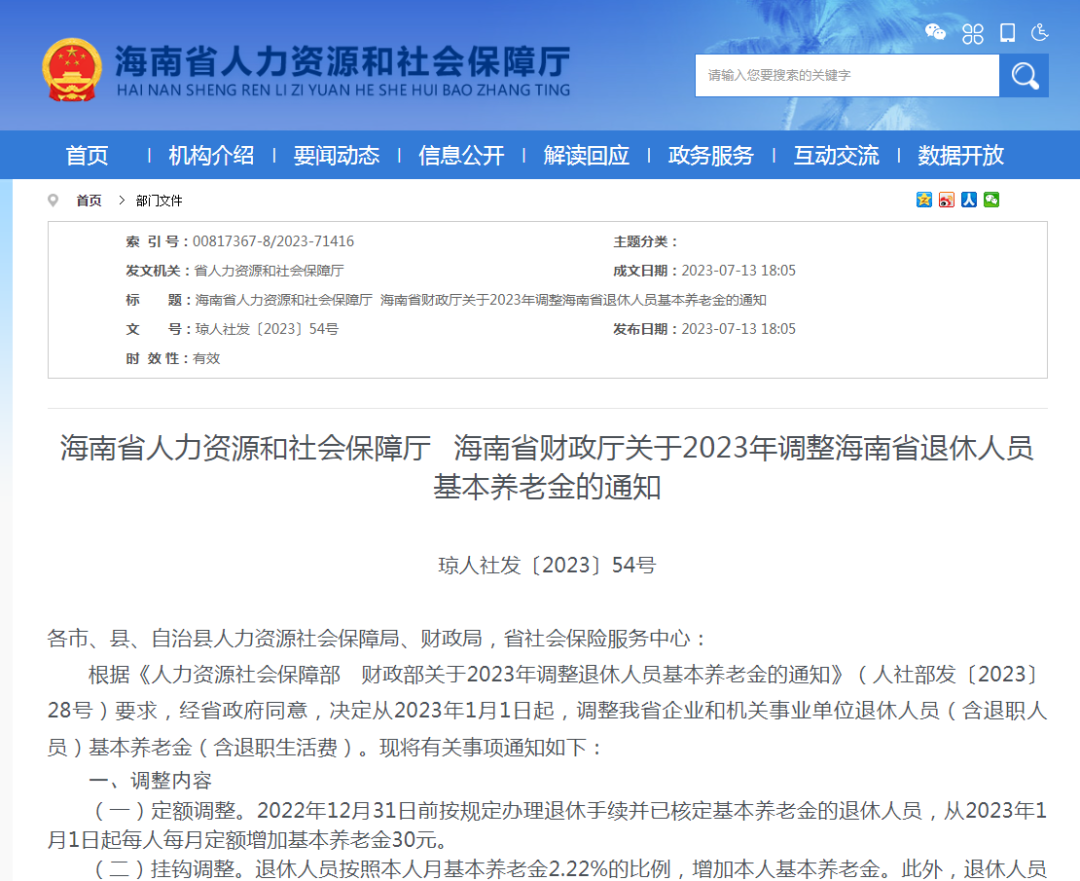Screen dimensions: 1080x881
Task: Click 首页 in the breadcrumb
Action: pyautogui.click(x=88, y=200)
